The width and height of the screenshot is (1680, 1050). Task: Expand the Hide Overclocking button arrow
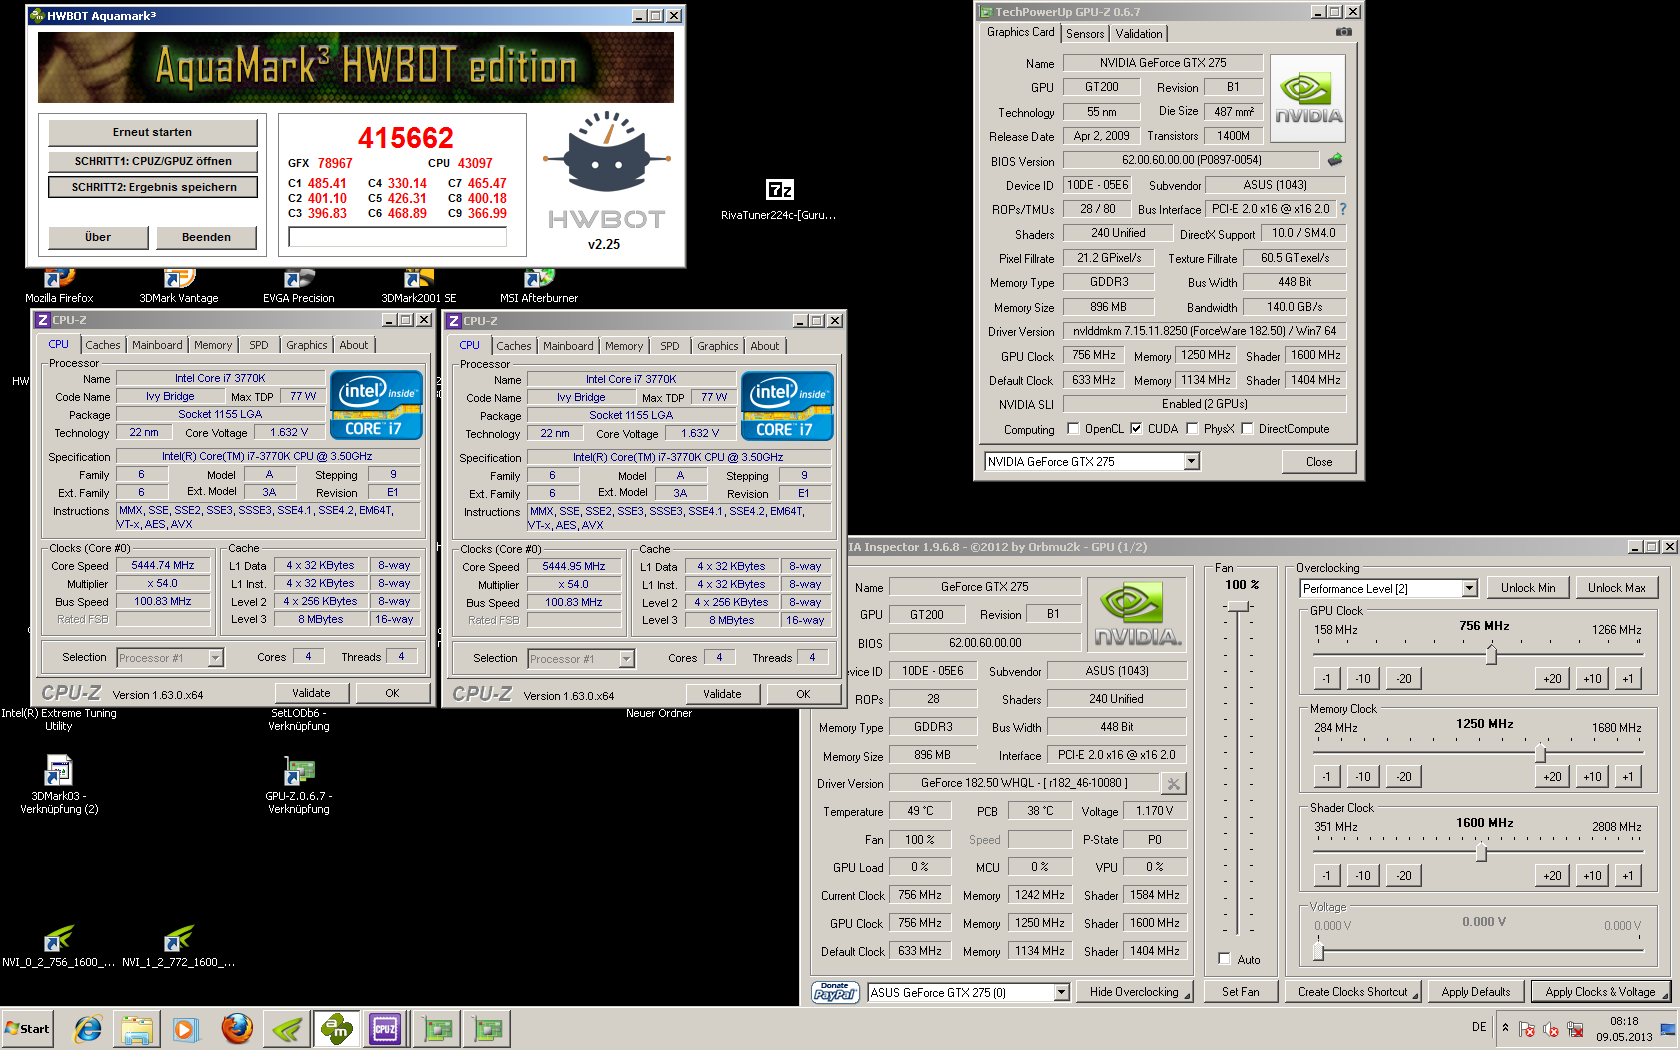pos(1187,995)
